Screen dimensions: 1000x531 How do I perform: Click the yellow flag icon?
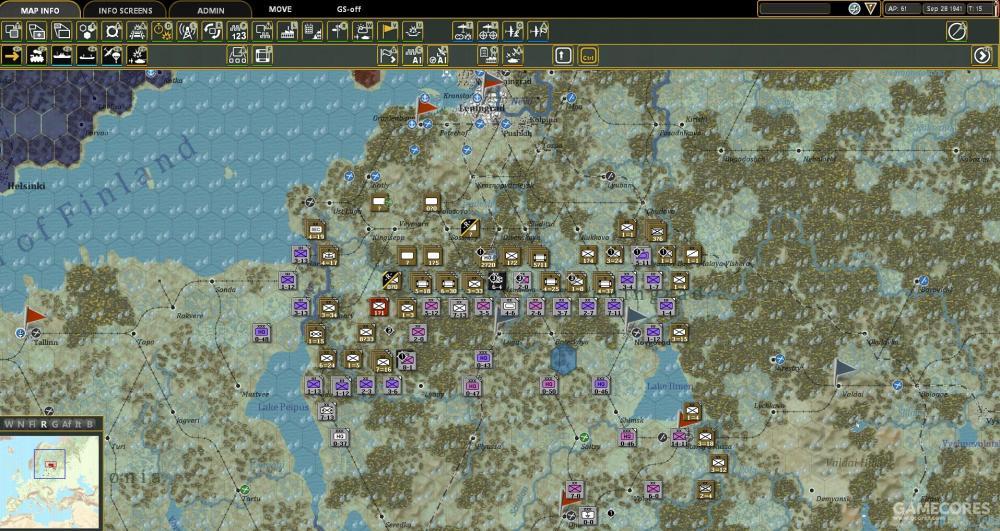tap(388, 31)
